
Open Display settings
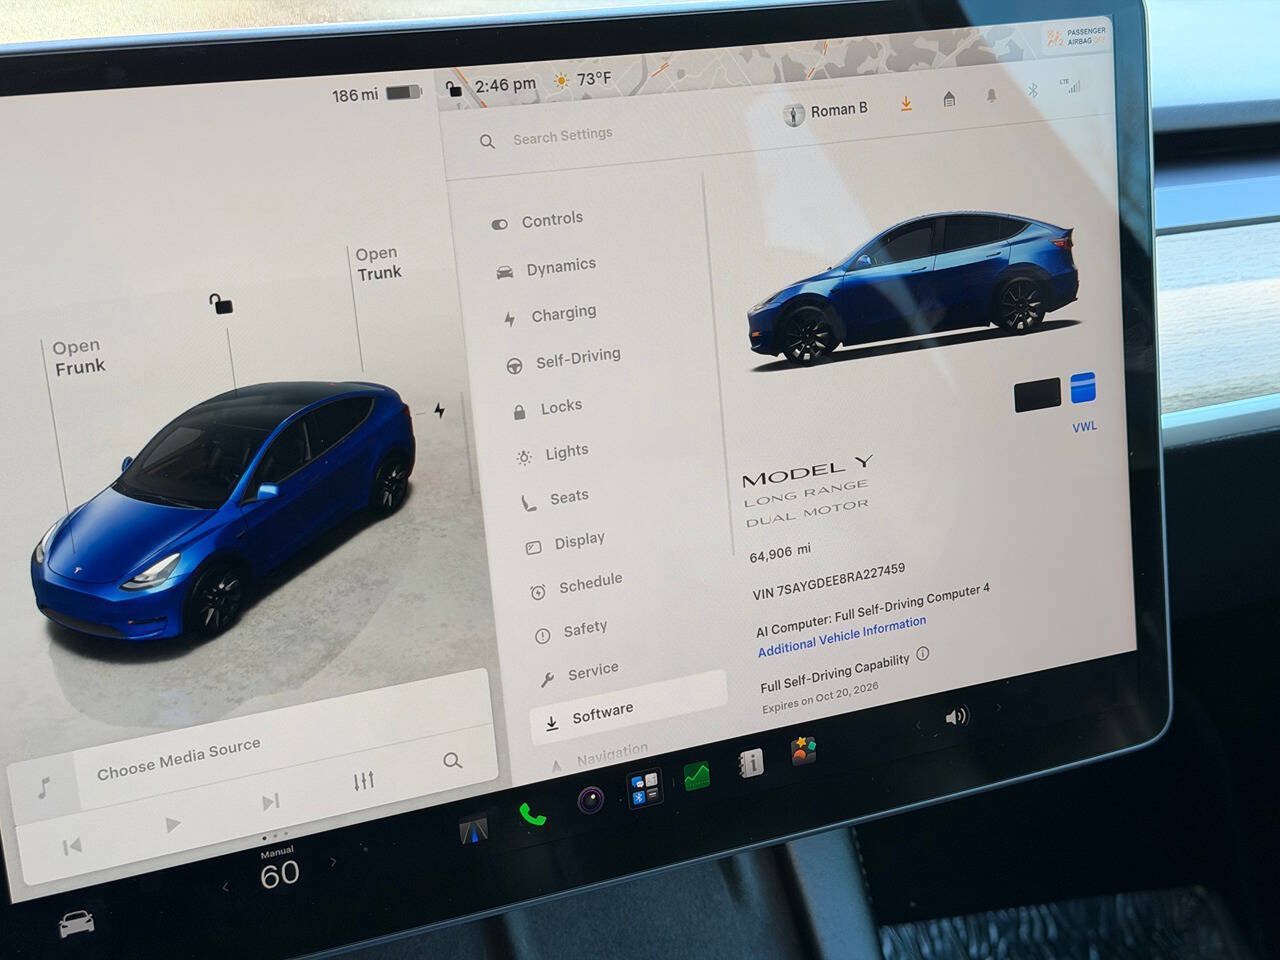(565, 542)
